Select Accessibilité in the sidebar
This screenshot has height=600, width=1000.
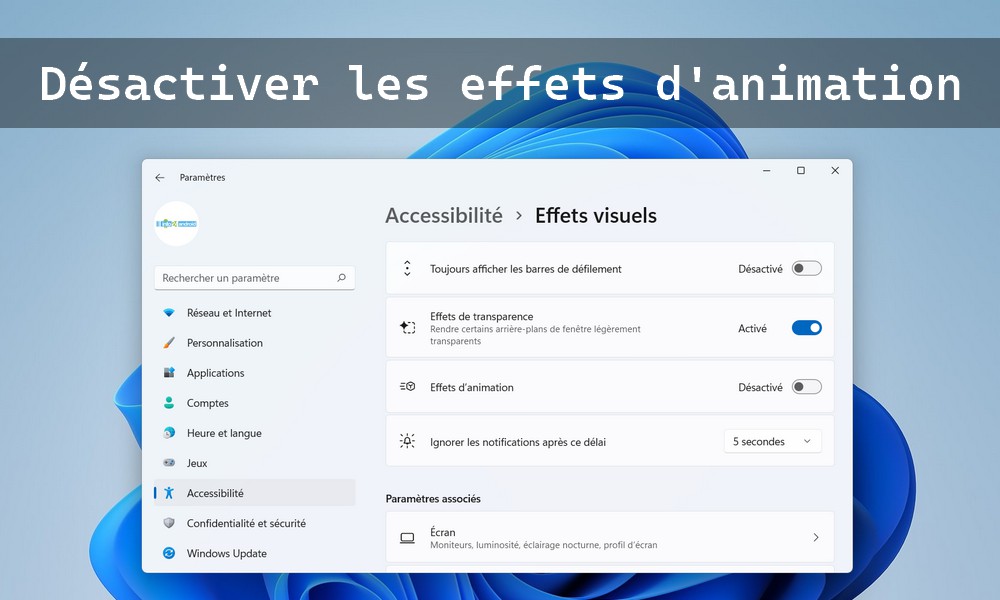tap(254, 493)
